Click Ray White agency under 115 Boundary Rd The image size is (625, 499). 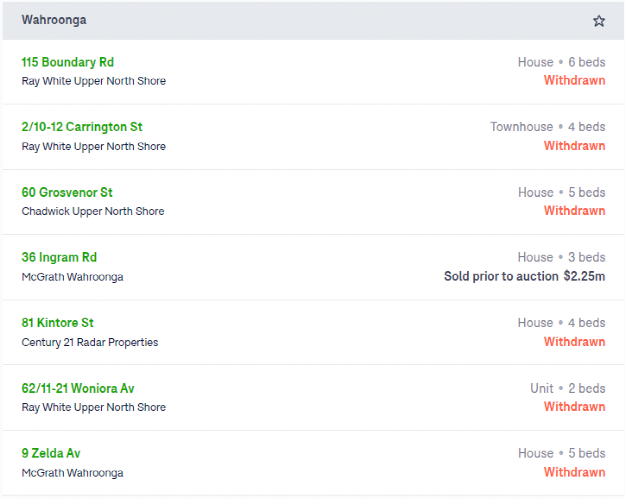pos(94,81)
